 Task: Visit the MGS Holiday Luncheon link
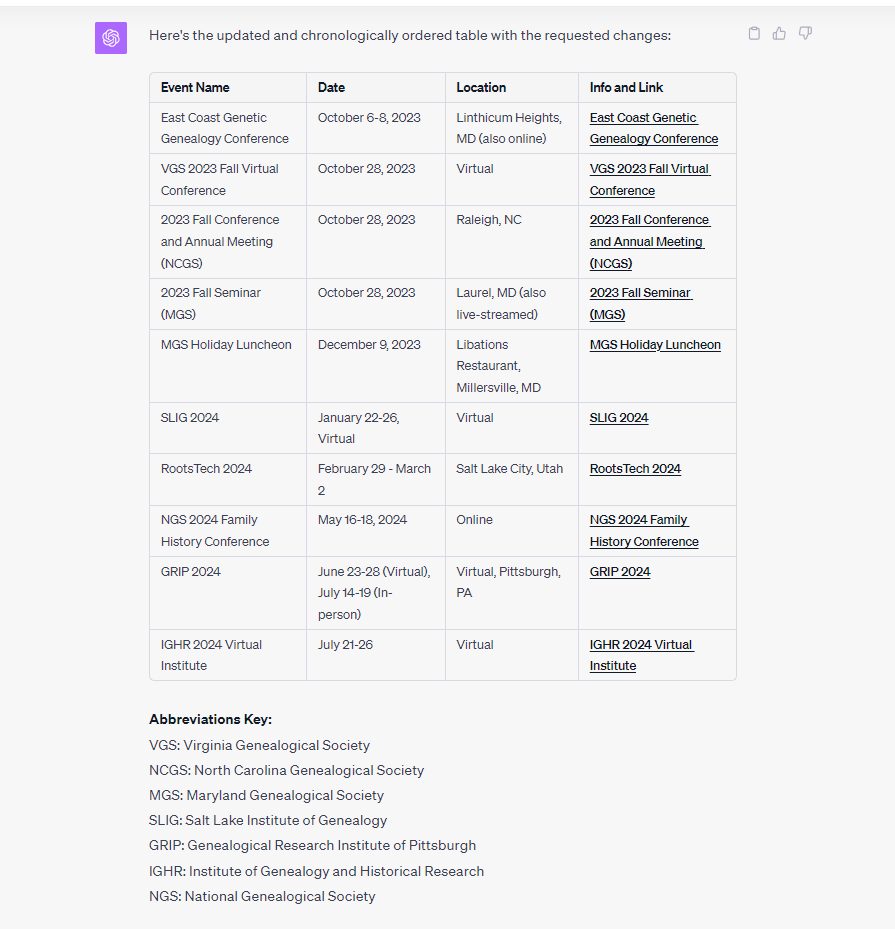655,345
